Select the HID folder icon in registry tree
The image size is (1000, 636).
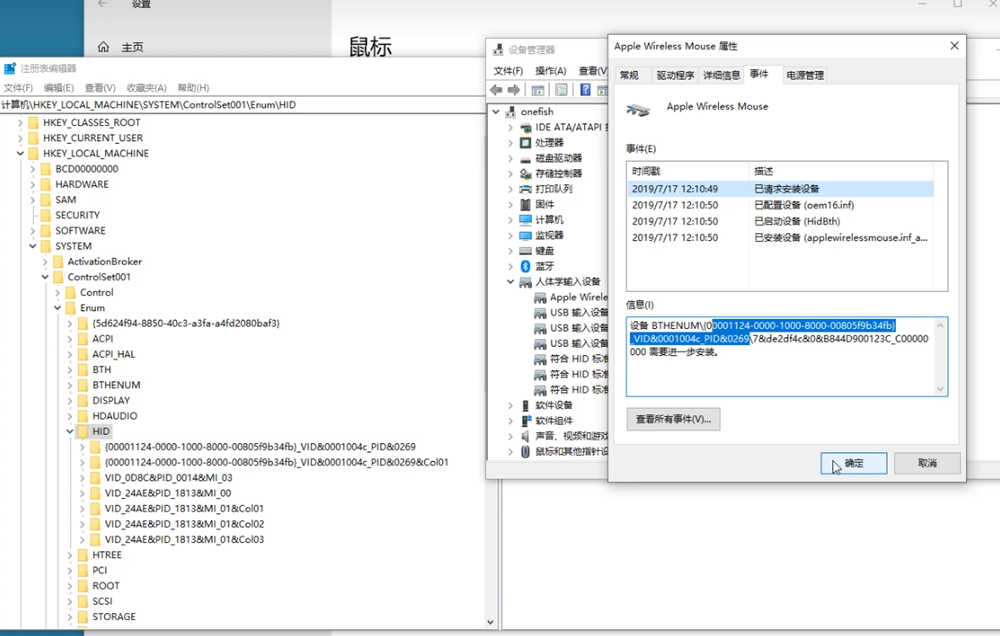click(82, 431)
